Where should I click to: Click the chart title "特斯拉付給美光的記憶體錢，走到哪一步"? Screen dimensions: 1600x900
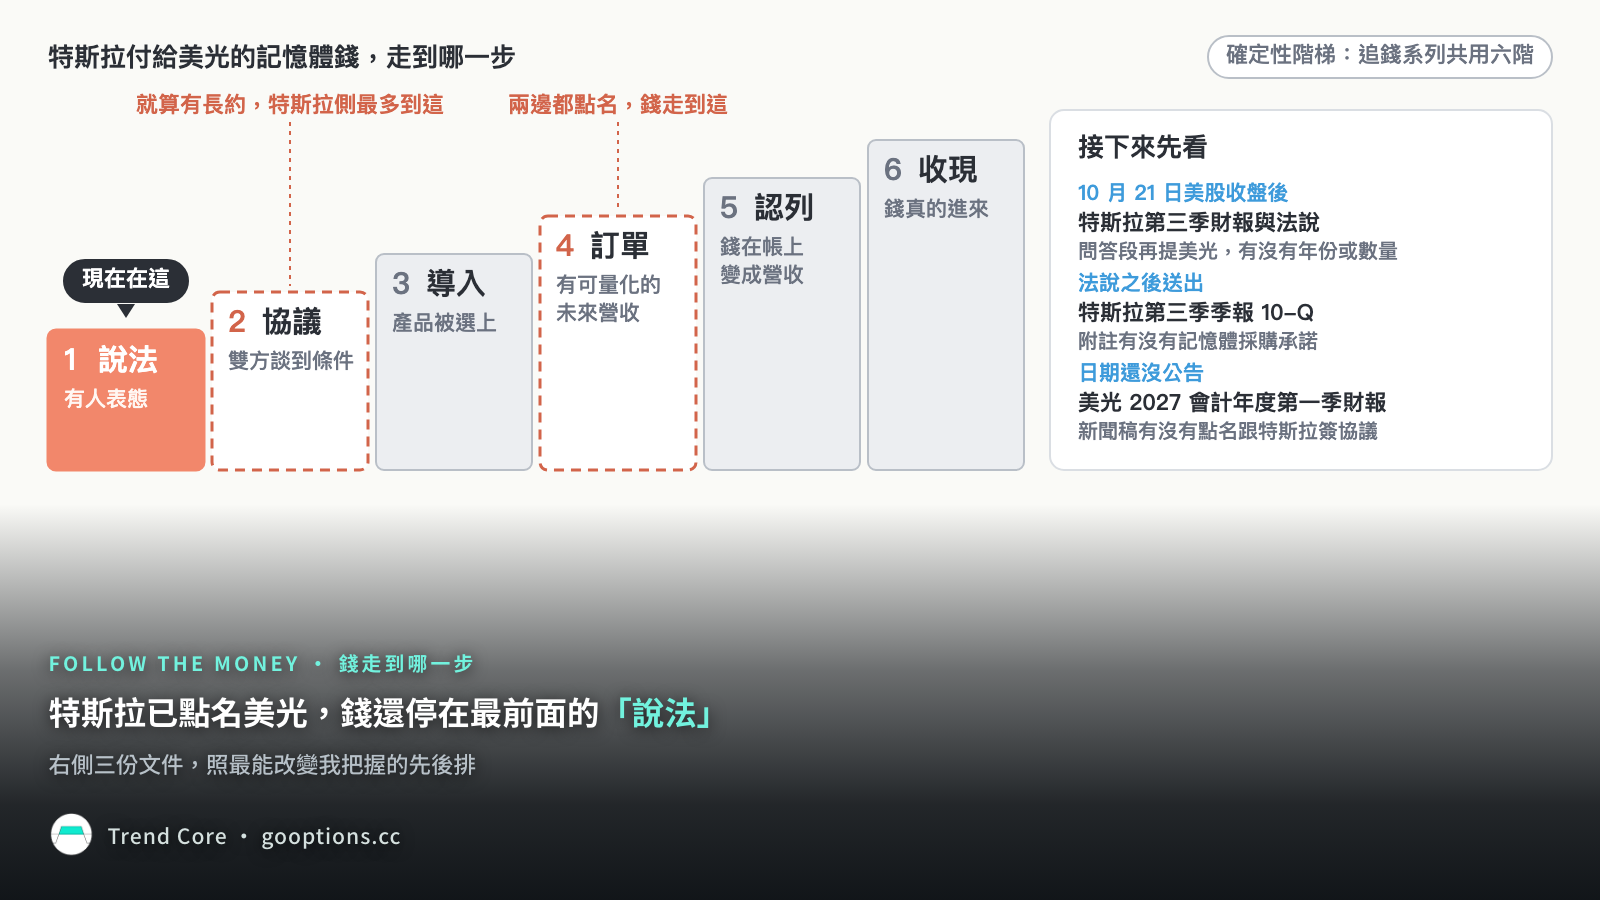[282, 57]
